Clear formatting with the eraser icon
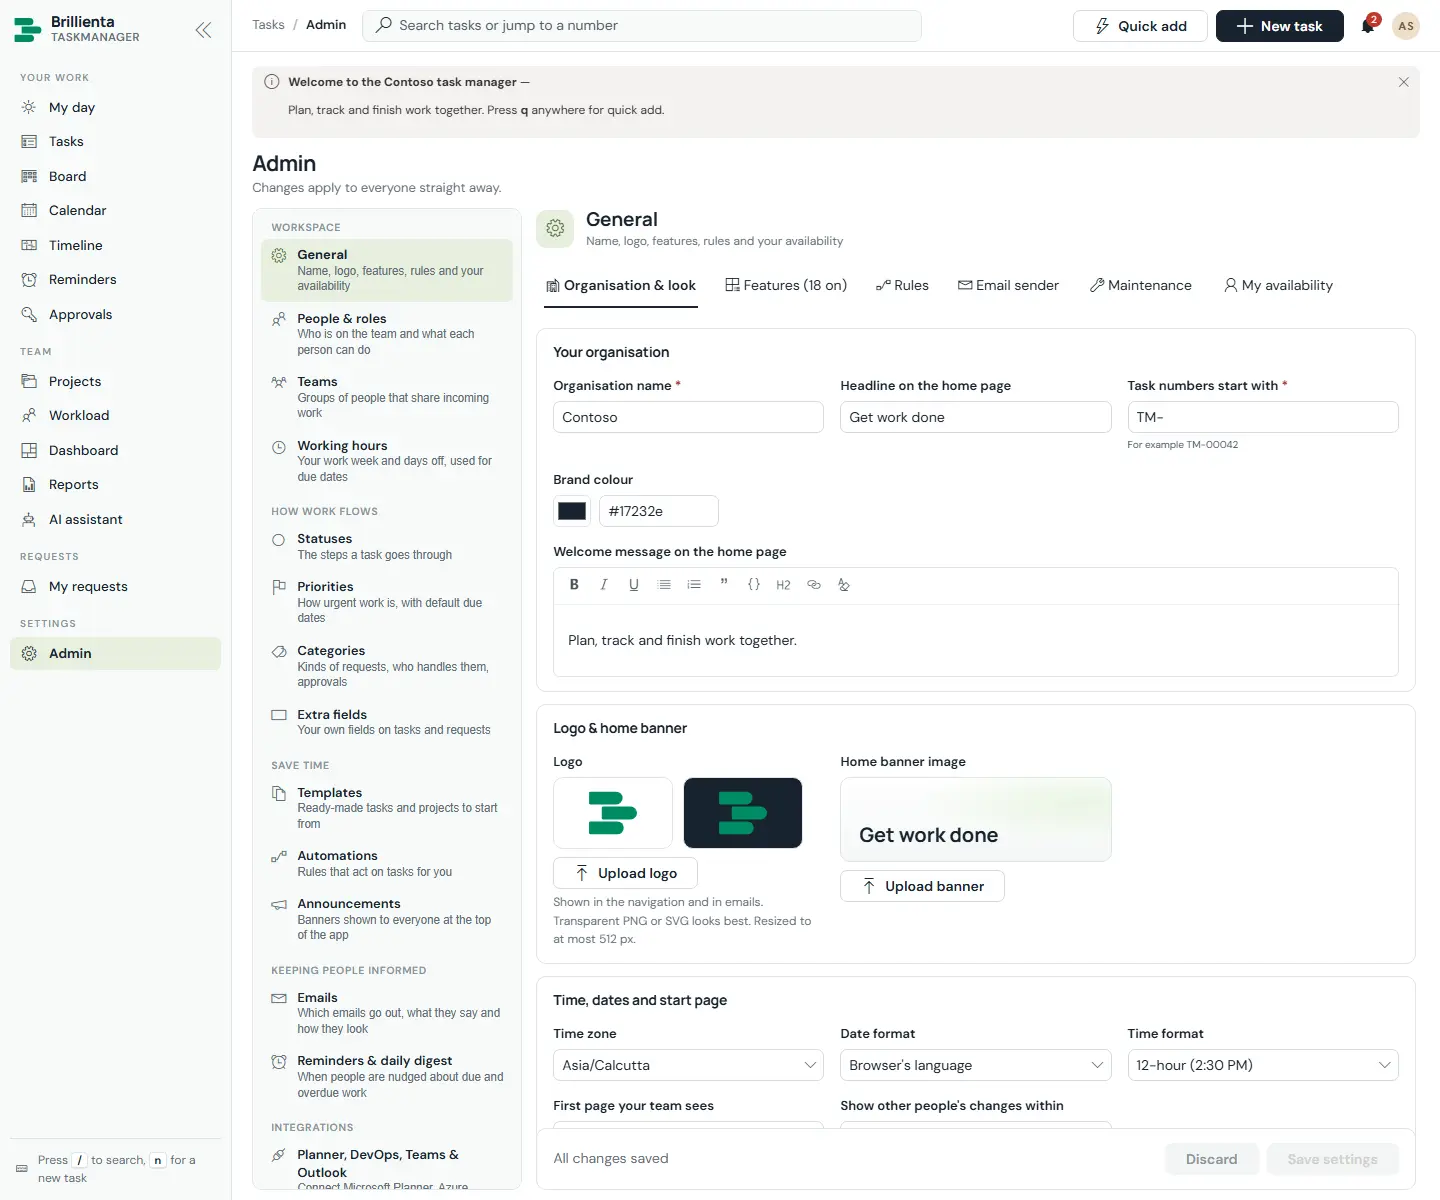 [844, 585]
